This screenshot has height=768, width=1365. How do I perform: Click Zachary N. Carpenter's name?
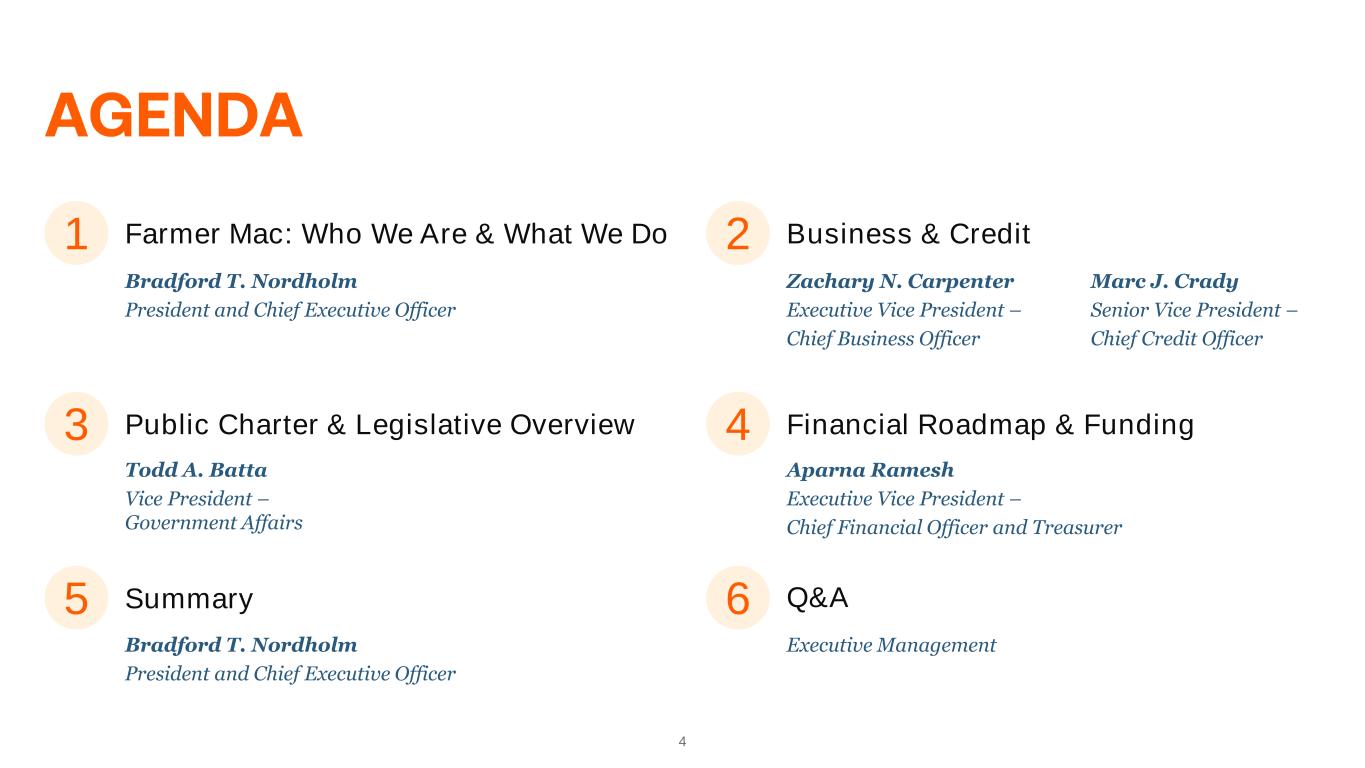[x=900, y=281]
